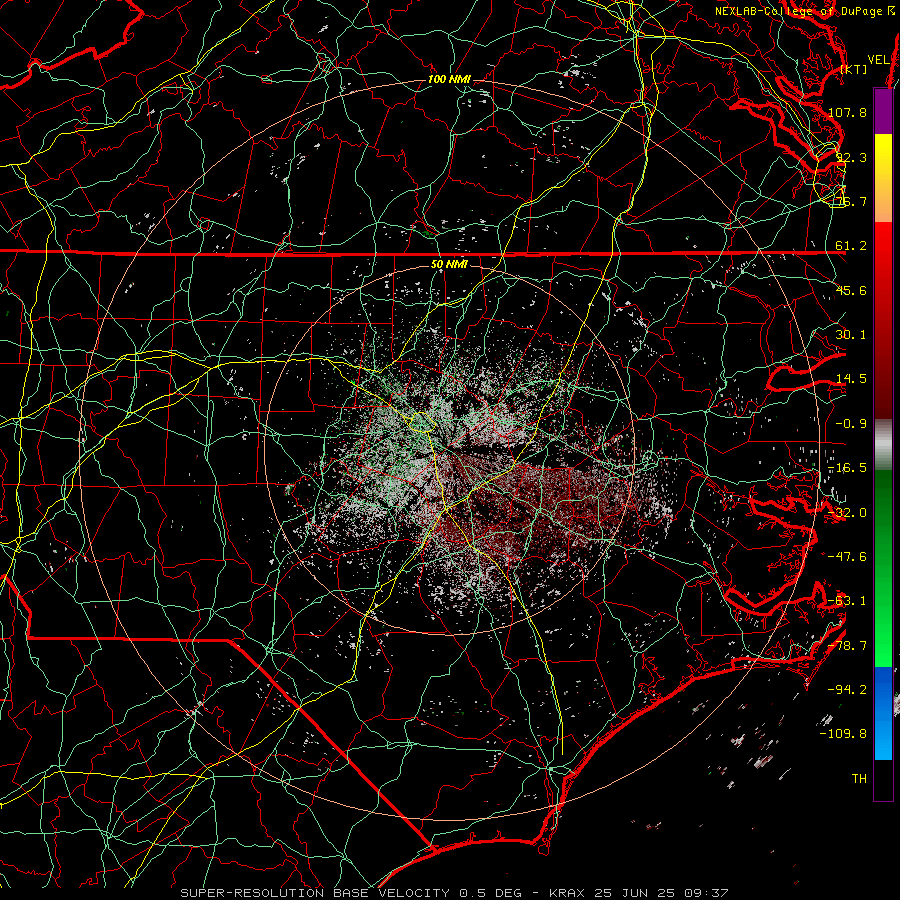900x900 pixels.
Task: Click the -0.9 velocity scale value
Action: point(851,424)
